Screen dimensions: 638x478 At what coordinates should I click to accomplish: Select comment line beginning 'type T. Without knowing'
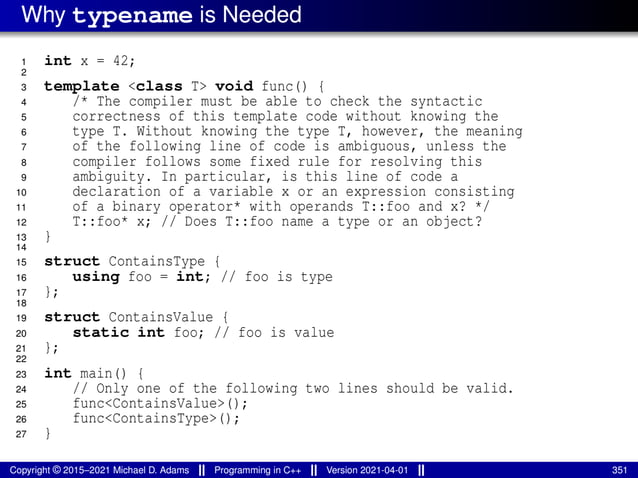[297, 131]
